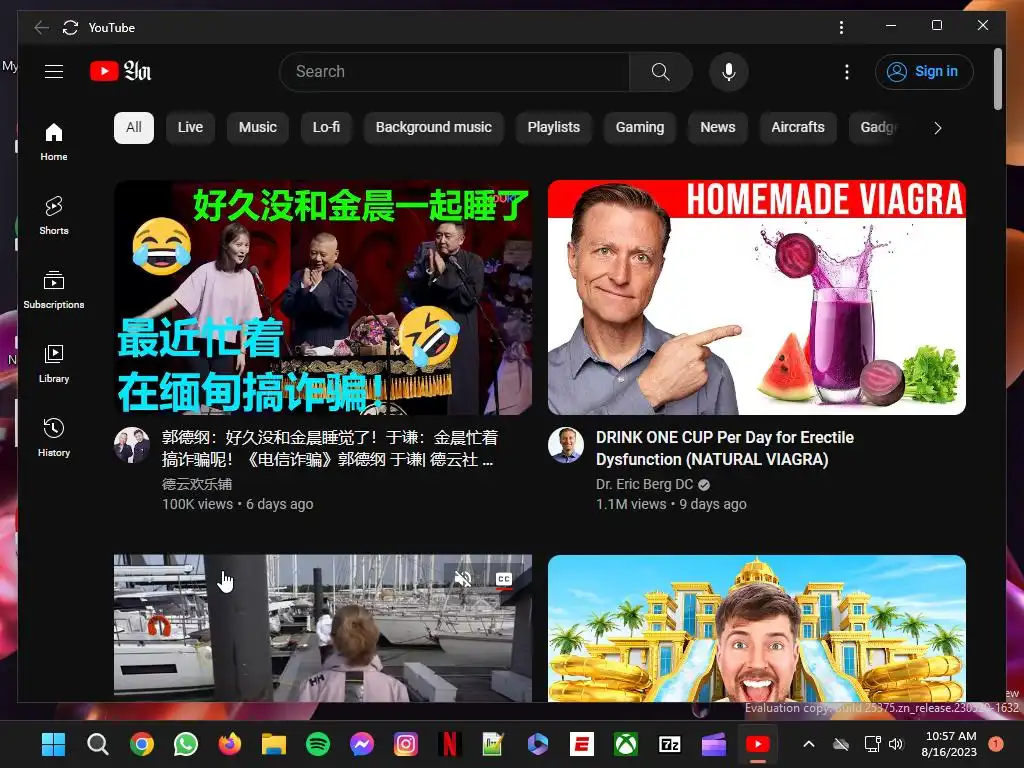Open History in sidebar
The width and height of the screenshot is (1024, 768).
(x=54, y=437)
